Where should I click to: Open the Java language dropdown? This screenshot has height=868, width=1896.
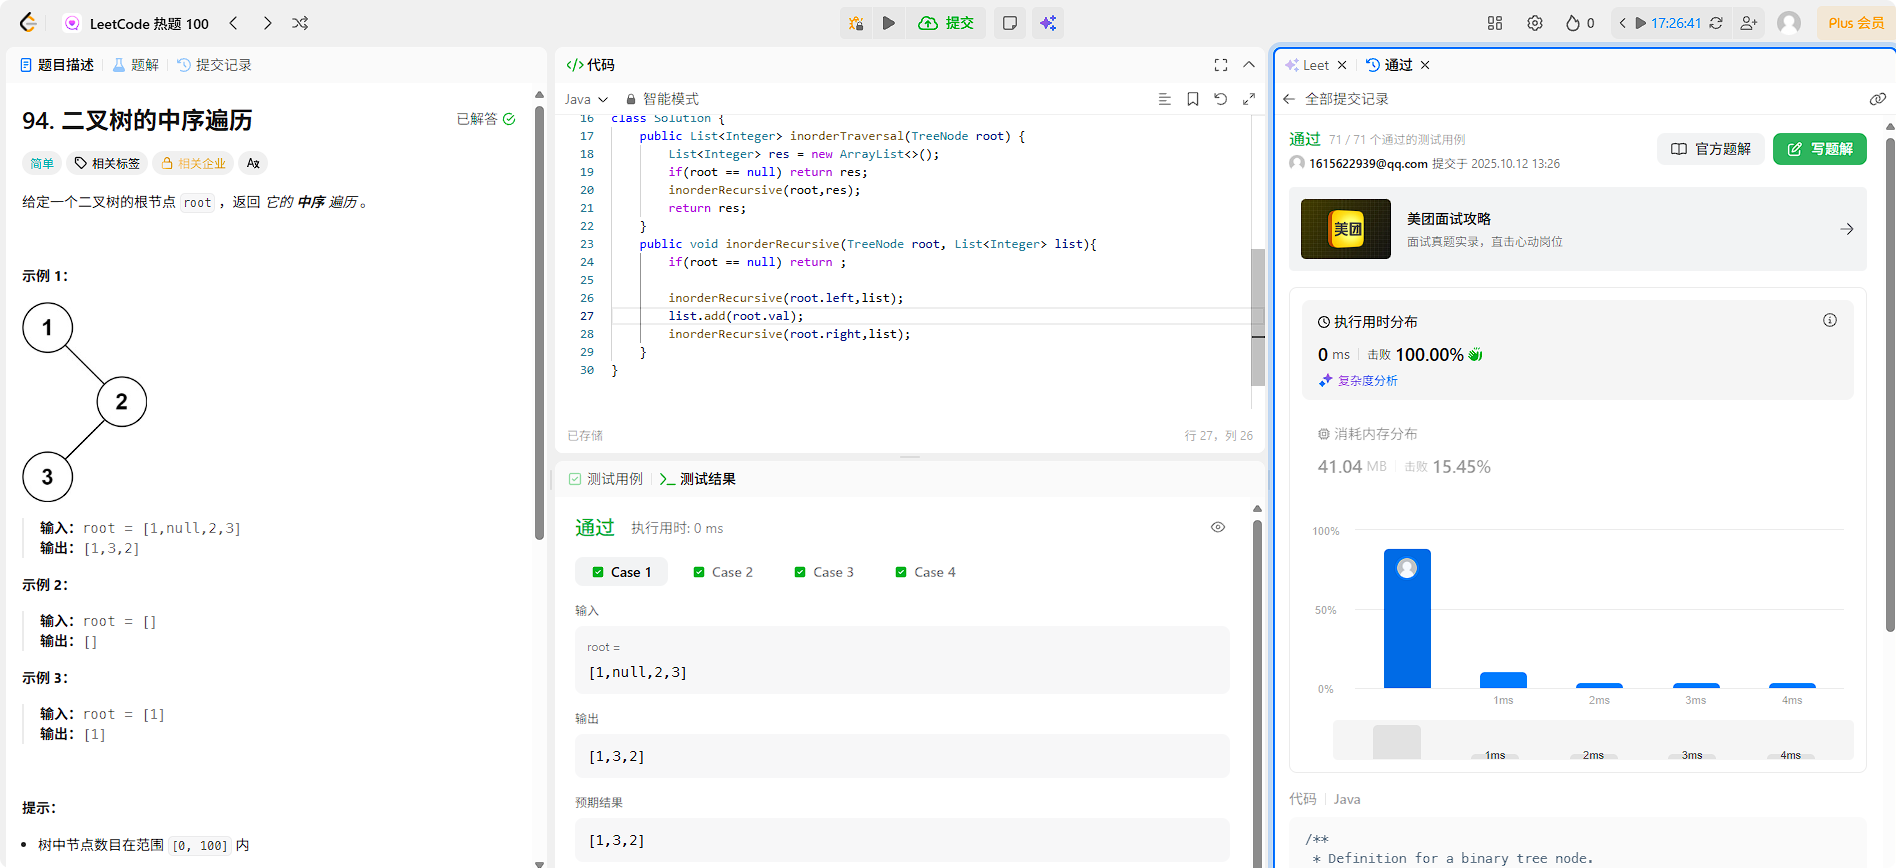586,99
